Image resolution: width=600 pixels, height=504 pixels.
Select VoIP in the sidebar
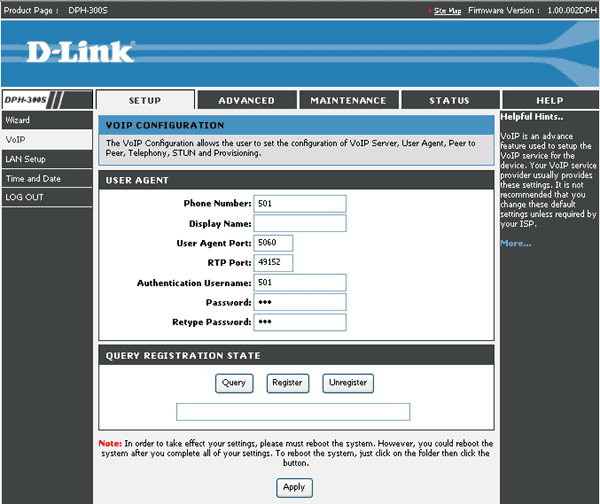click(x=47, y=140)
